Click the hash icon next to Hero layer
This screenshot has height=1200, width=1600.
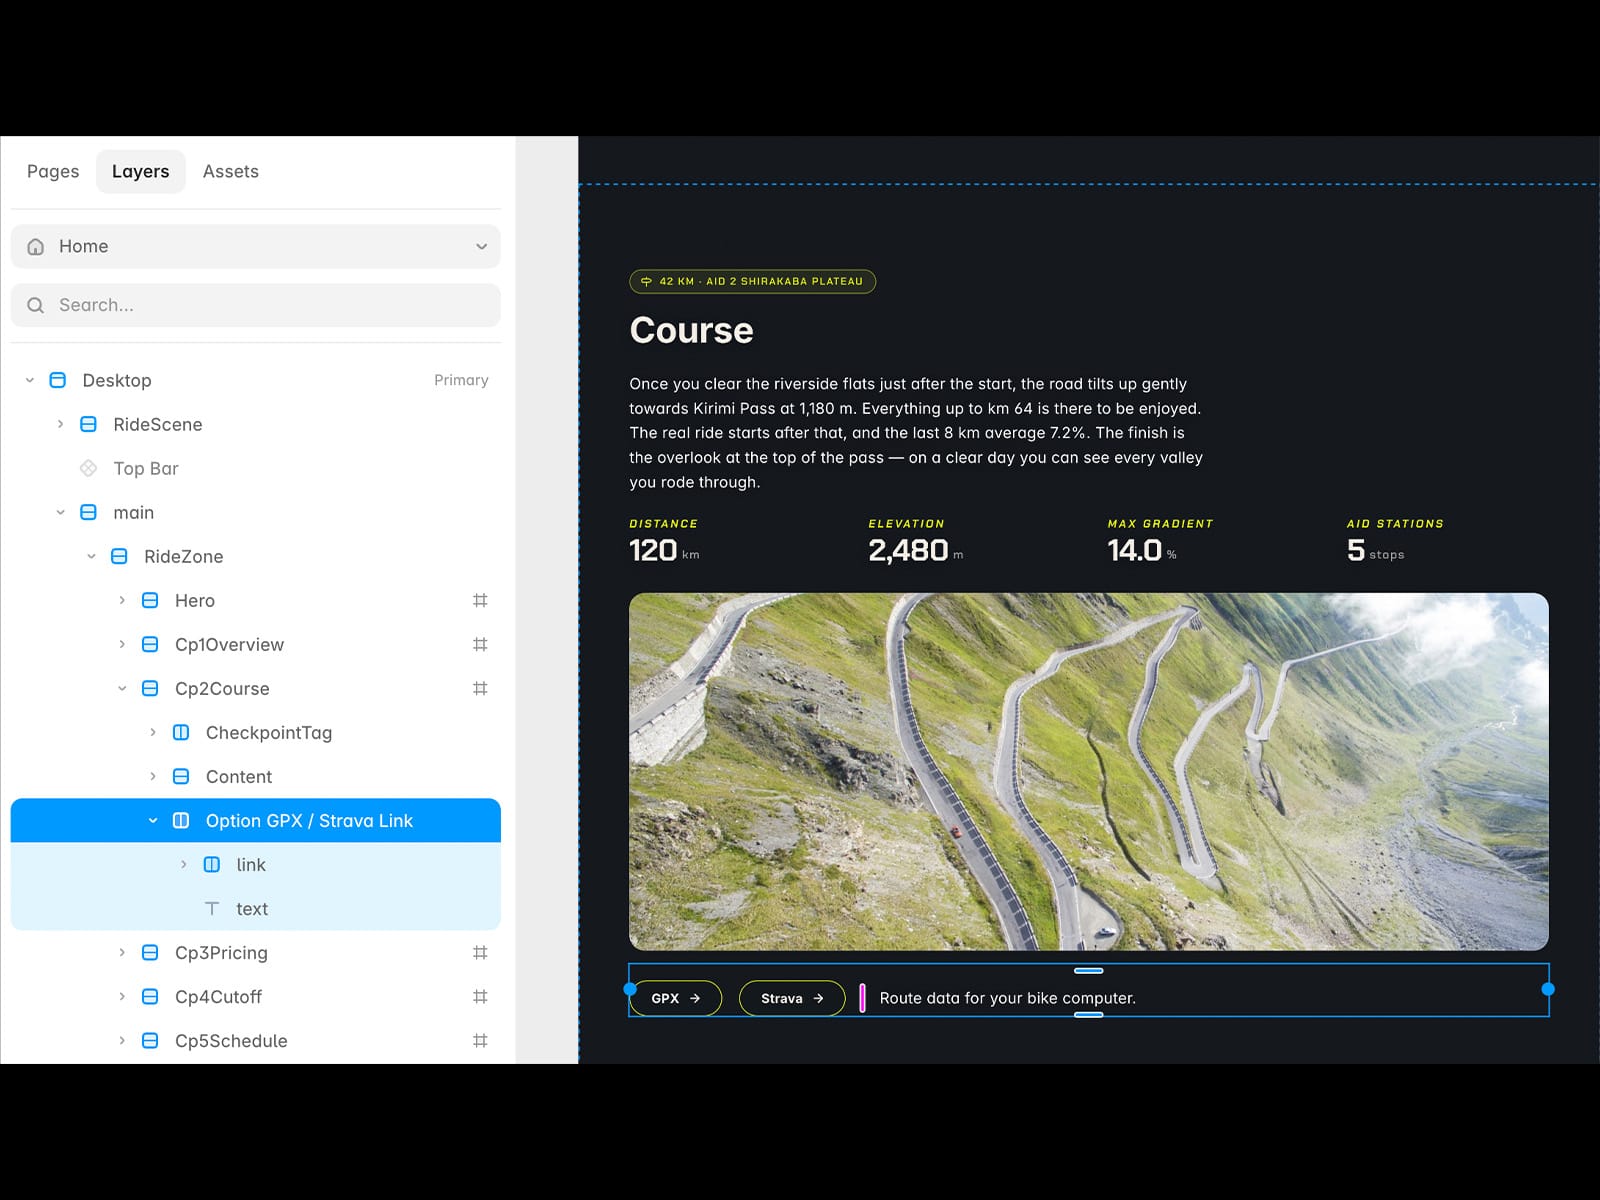(x=480, y=600)
